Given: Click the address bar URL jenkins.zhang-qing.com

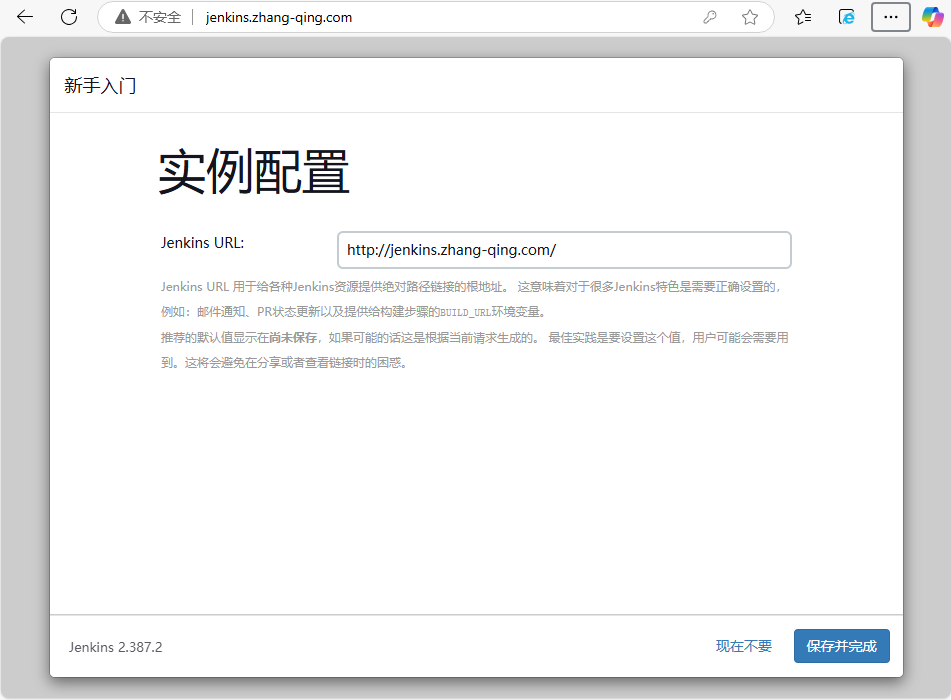Looking at the screenshot, I should coord(278,18).
